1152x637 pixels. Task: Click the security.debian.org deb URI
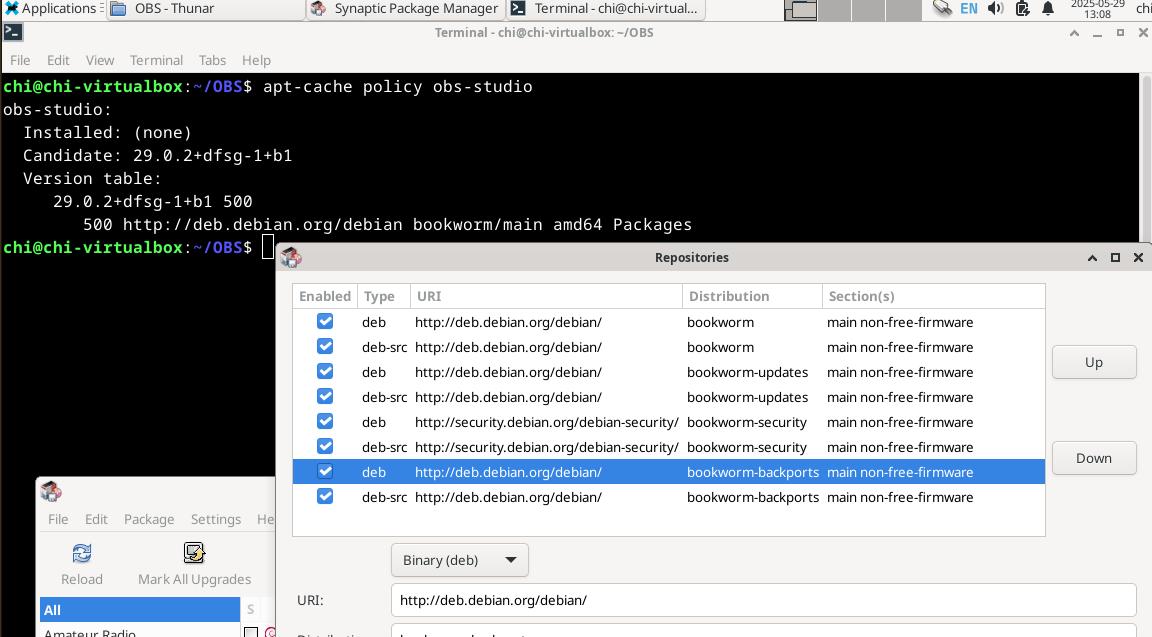click(x=547, y=422)
